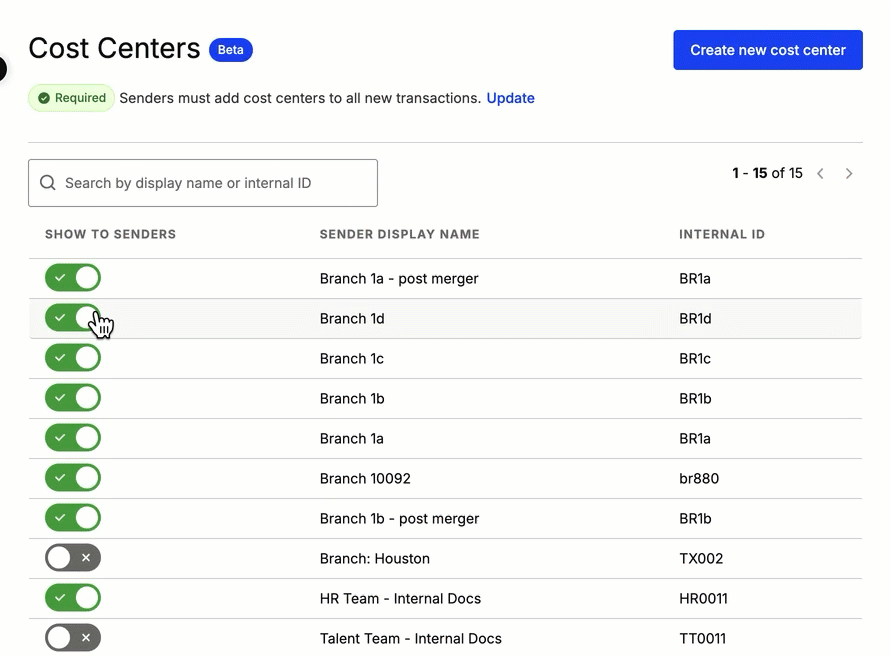Toggle off Branch 1a - post merger
Screen dimensions: 890x656
pyautogui.click(x=73, y=278)
